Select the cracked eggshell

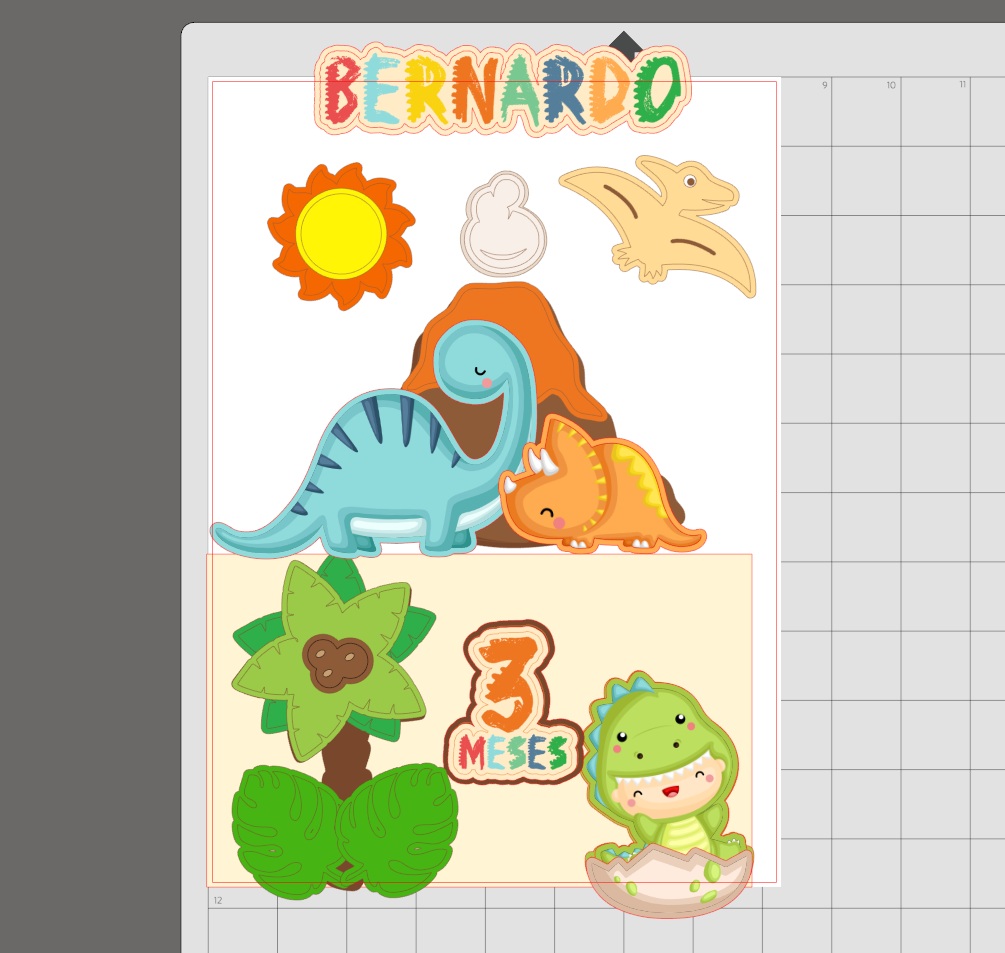pyautogui.click(x=668, y=885)
